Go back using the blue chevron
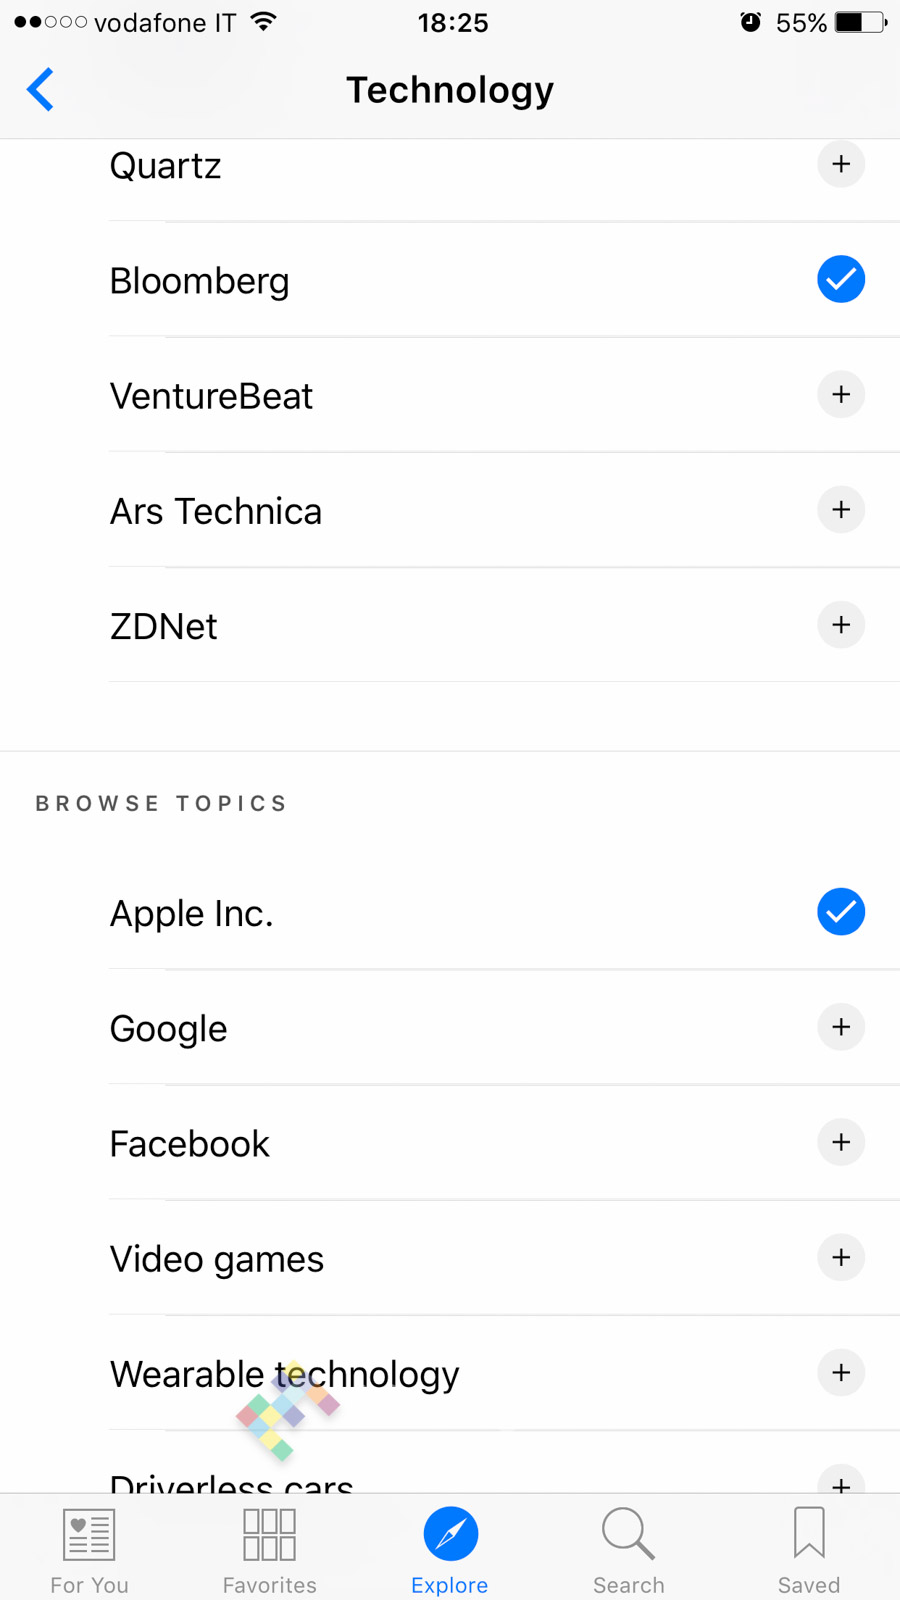This screenshot has height=1600, width=900. 41,90
